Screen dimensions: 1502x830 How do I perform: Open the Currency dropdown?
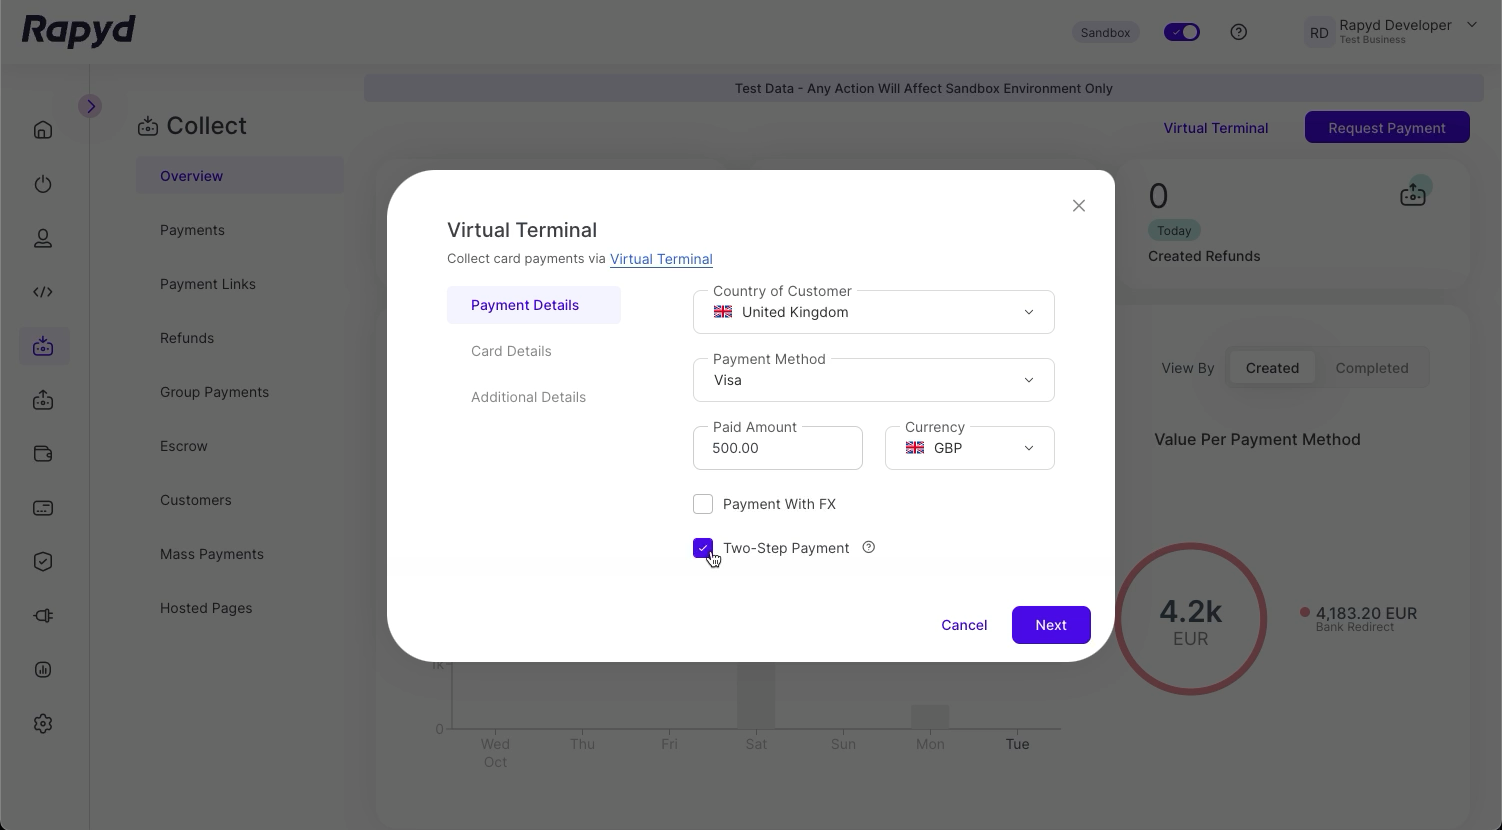point(969,448)
